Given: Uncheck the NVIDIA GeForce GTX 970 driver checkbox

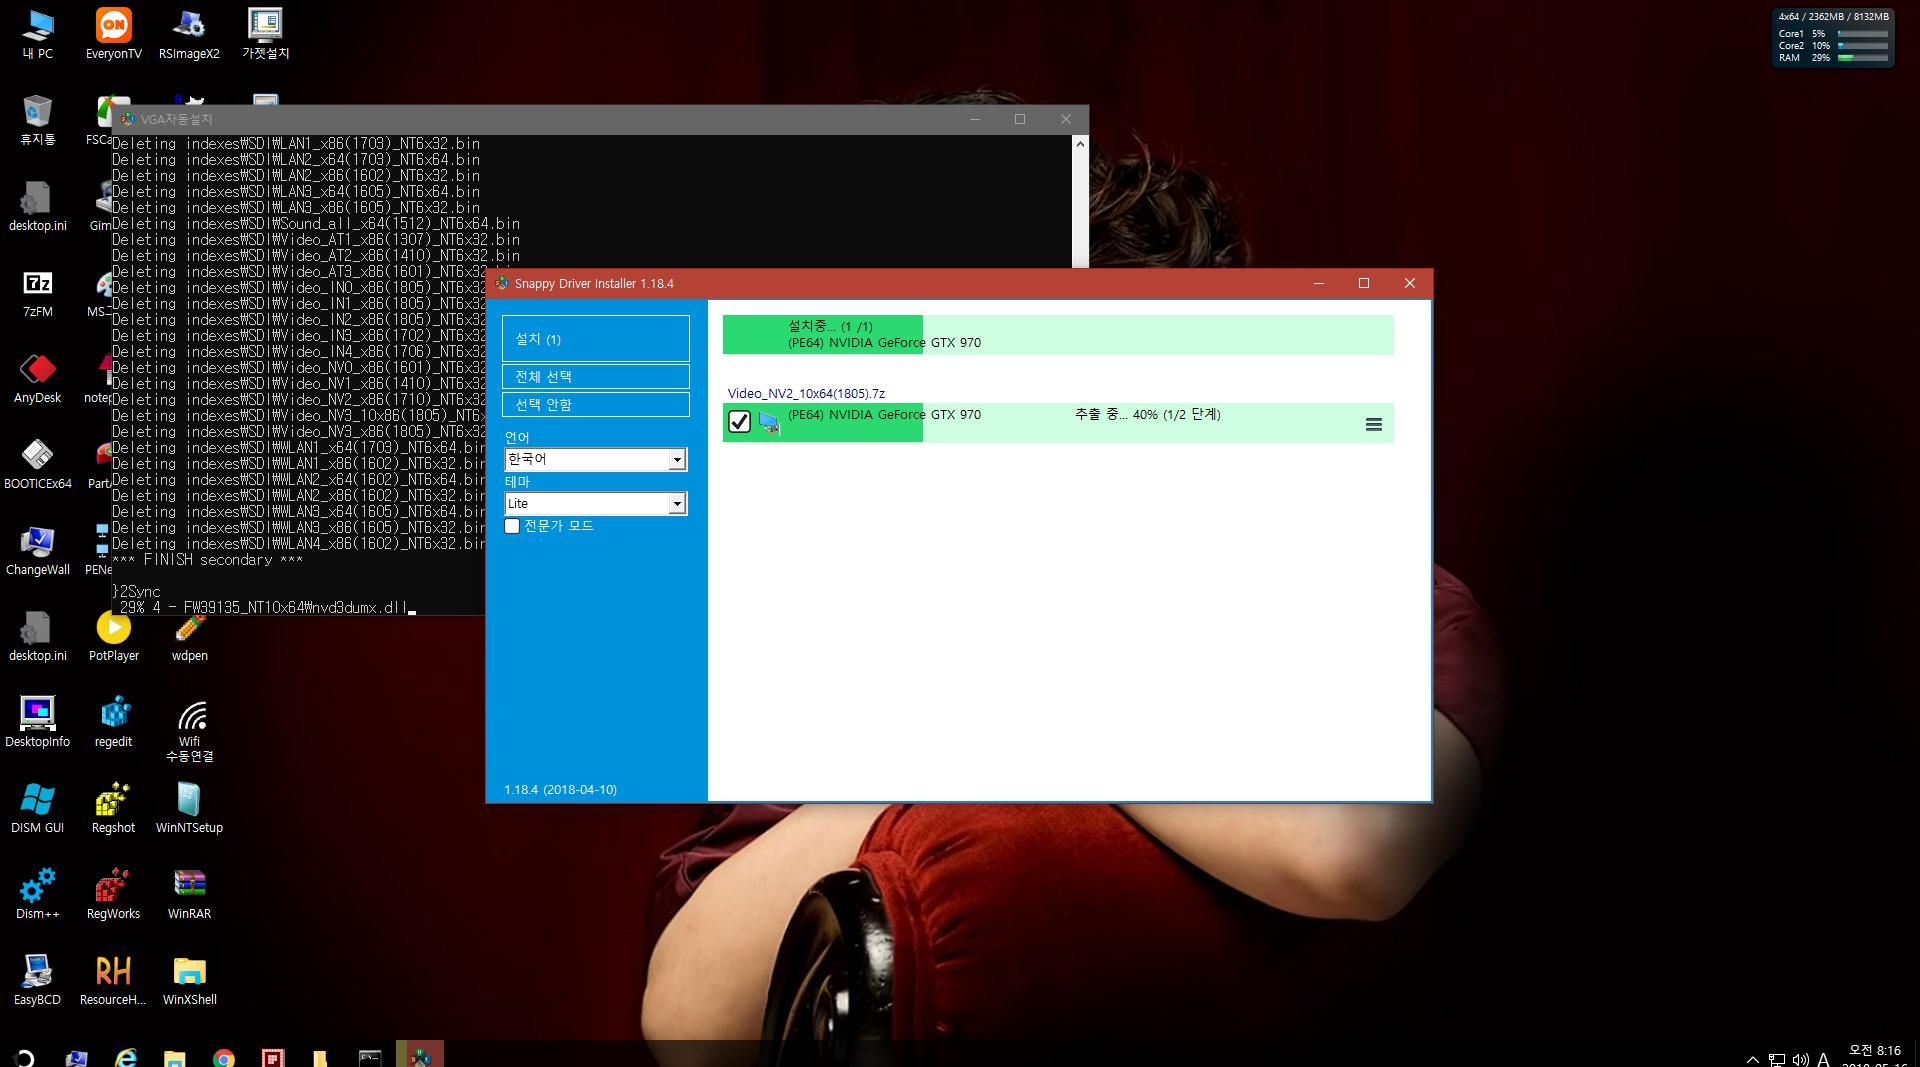Looking at the screenshot, I should coord(739,422).
